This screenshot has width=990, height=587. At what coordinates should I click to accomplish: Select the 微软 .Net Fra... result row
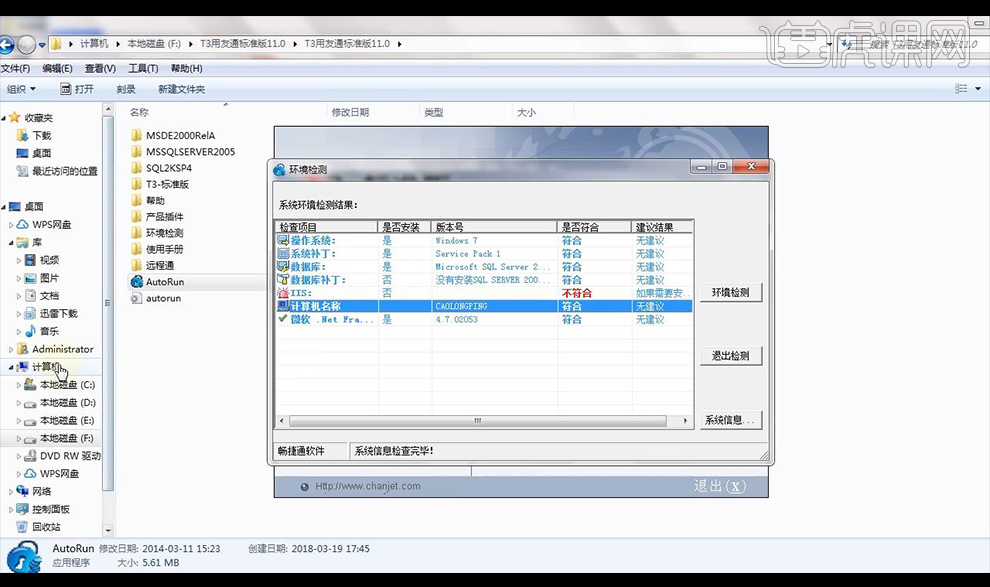click(484, 319)
